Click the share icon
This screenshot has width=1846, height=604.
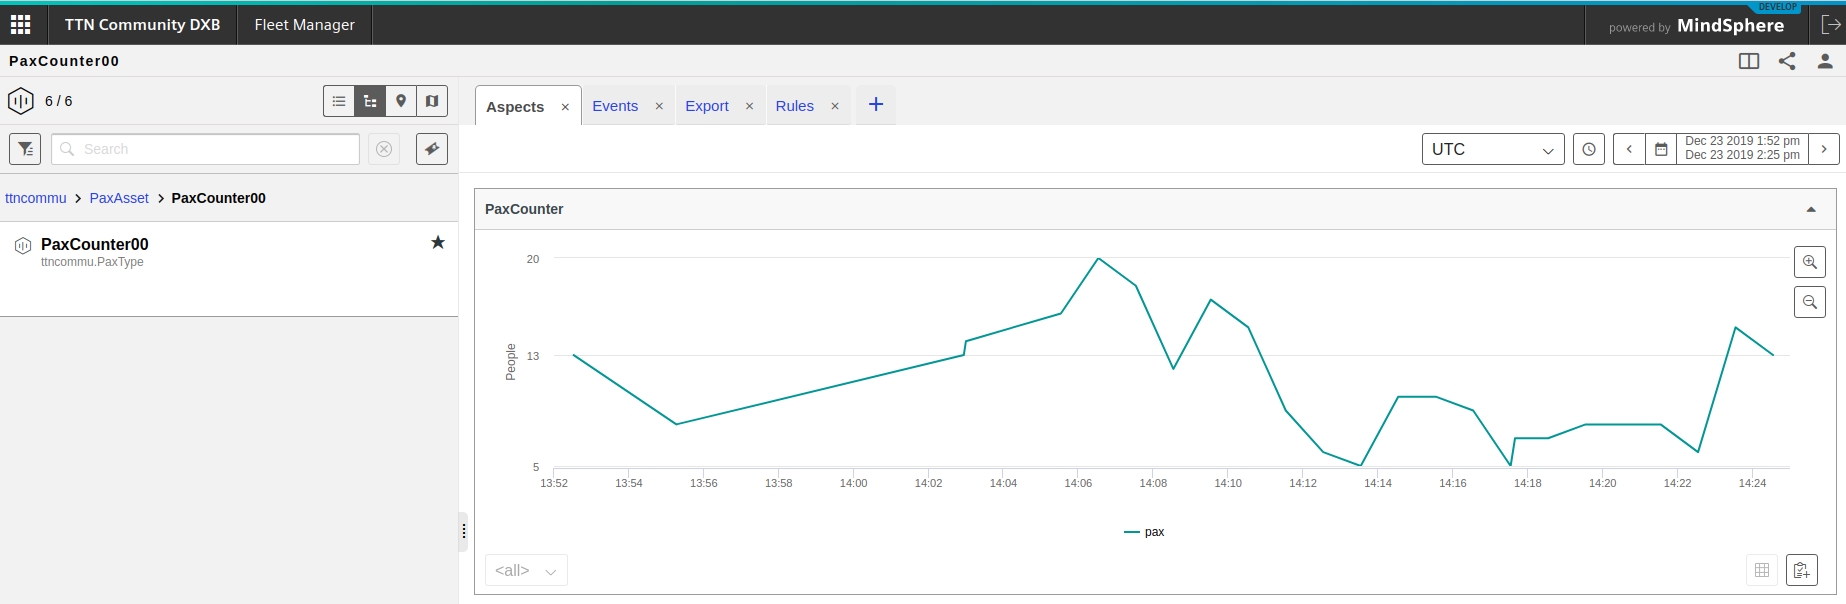tap(1787, 61)
